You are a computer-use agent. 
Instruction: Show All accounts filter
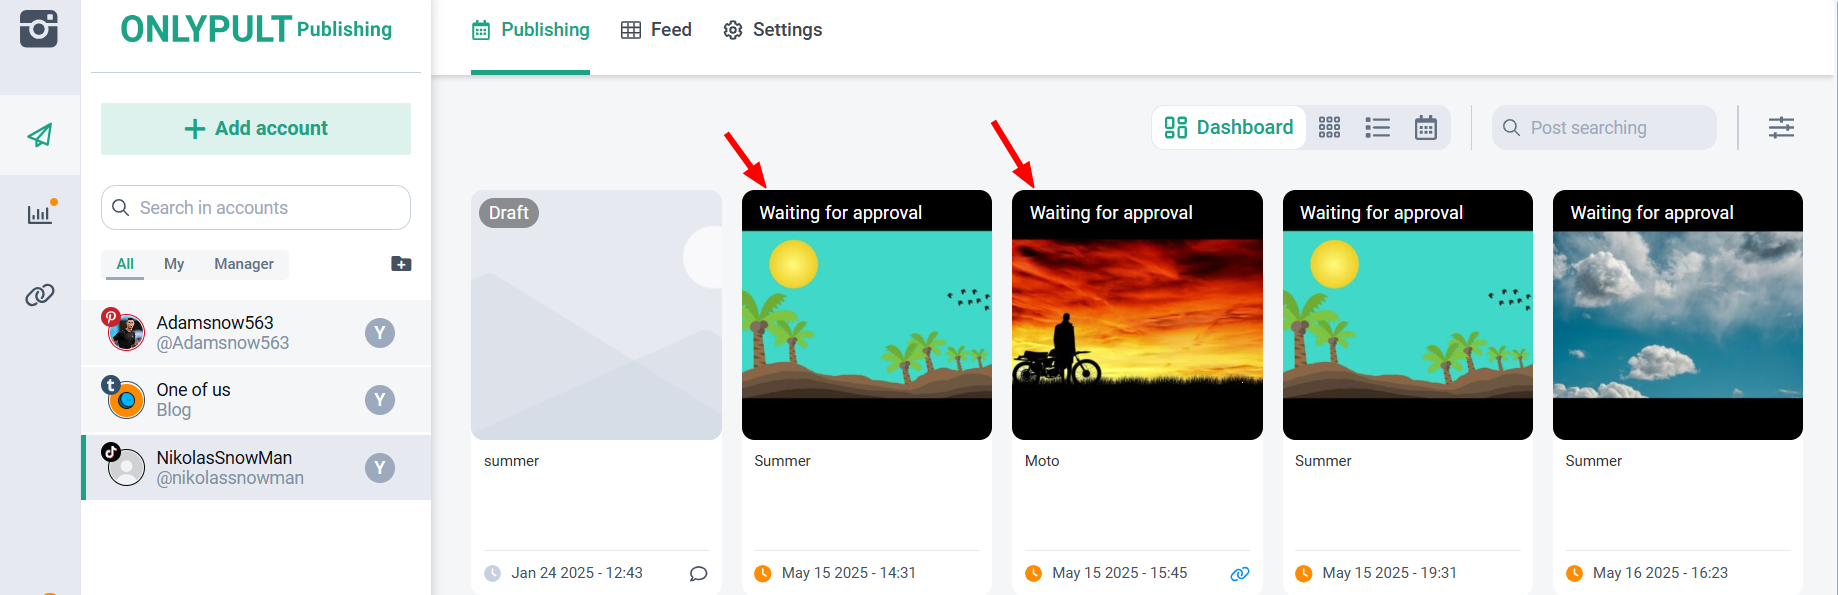(125, 264)
